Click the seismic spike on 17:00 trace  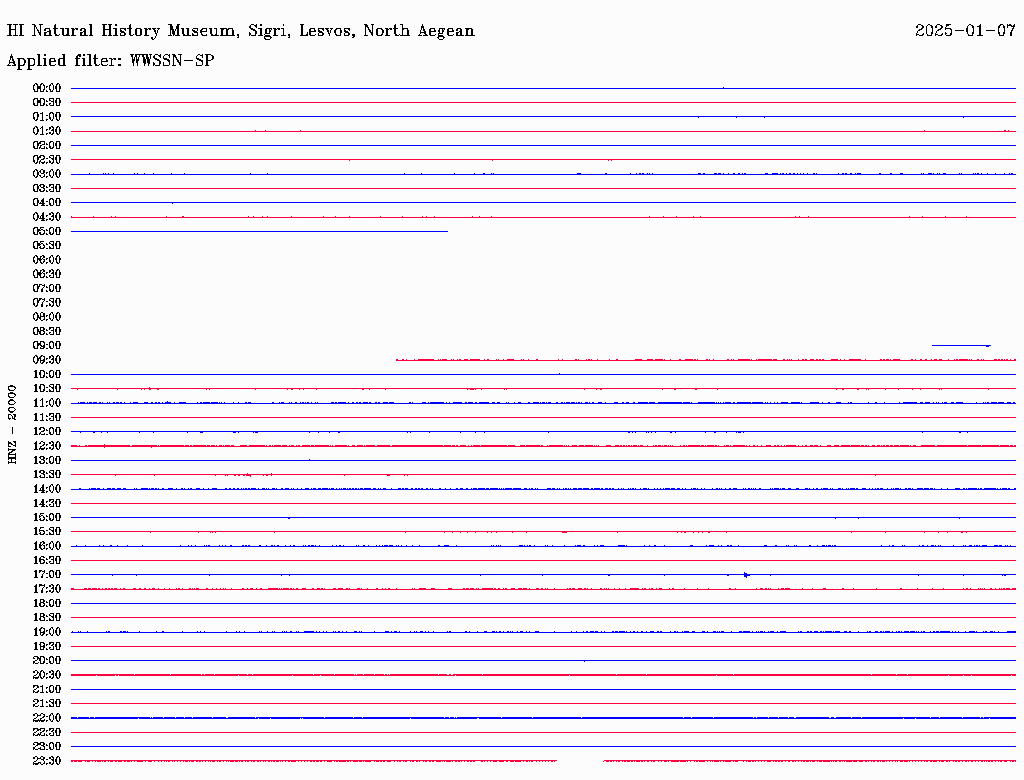[x=746, y=575]
